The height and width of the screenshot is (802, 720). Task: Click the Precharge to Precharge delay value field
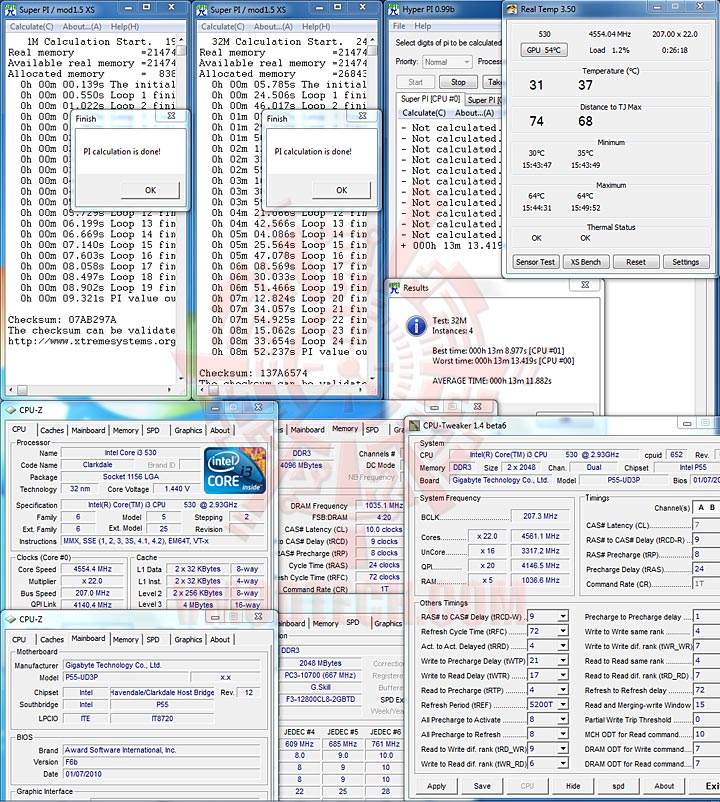tap(706, 617)
